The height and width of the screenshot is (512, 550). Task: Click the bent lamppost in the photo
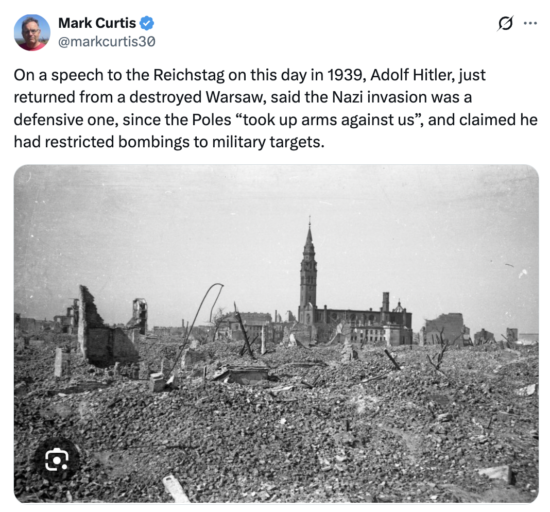click(198, 330)
